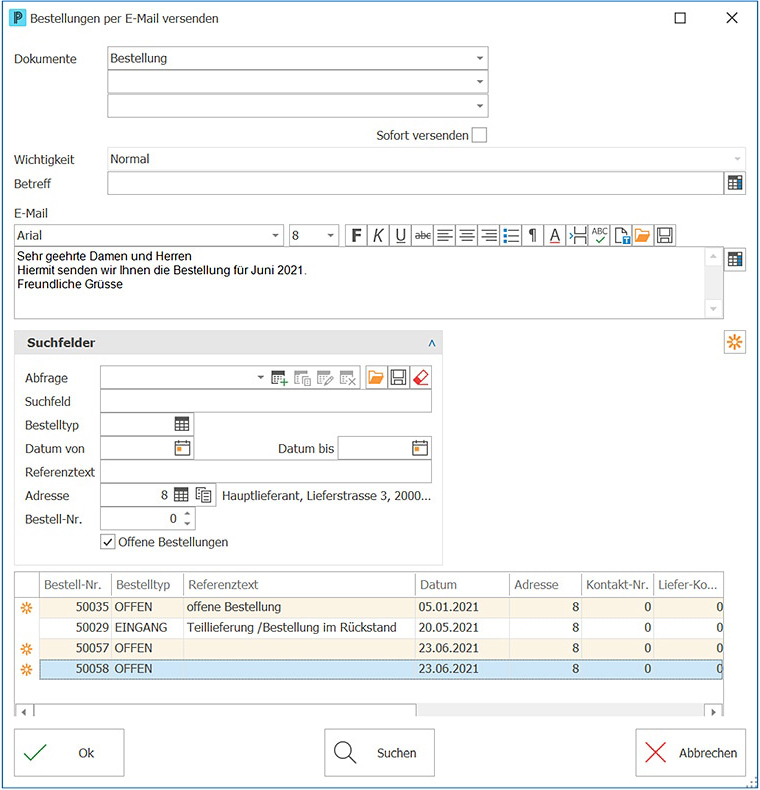This screenshot has height=790, width=760.
Task: Confirm with the Ok button
Action: coord(69,753)
